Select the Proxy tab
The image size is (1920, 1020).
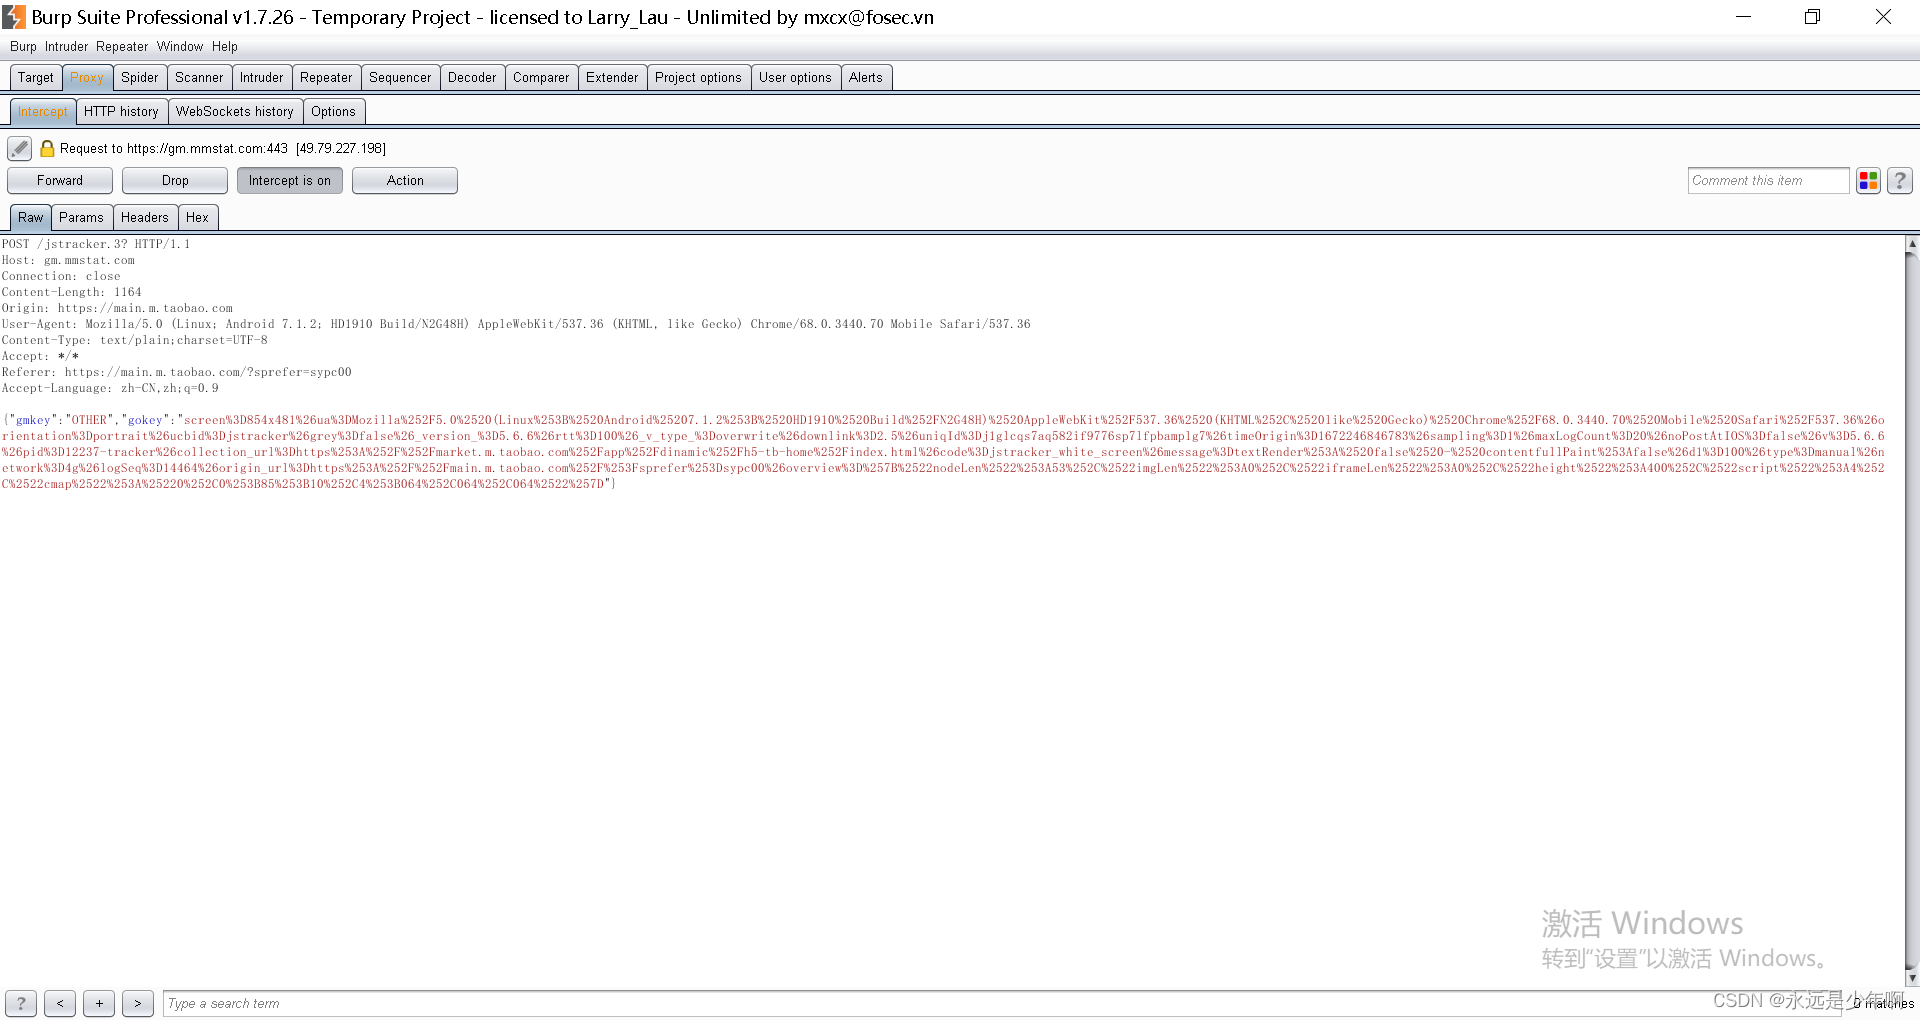click(x=87, y=78)
